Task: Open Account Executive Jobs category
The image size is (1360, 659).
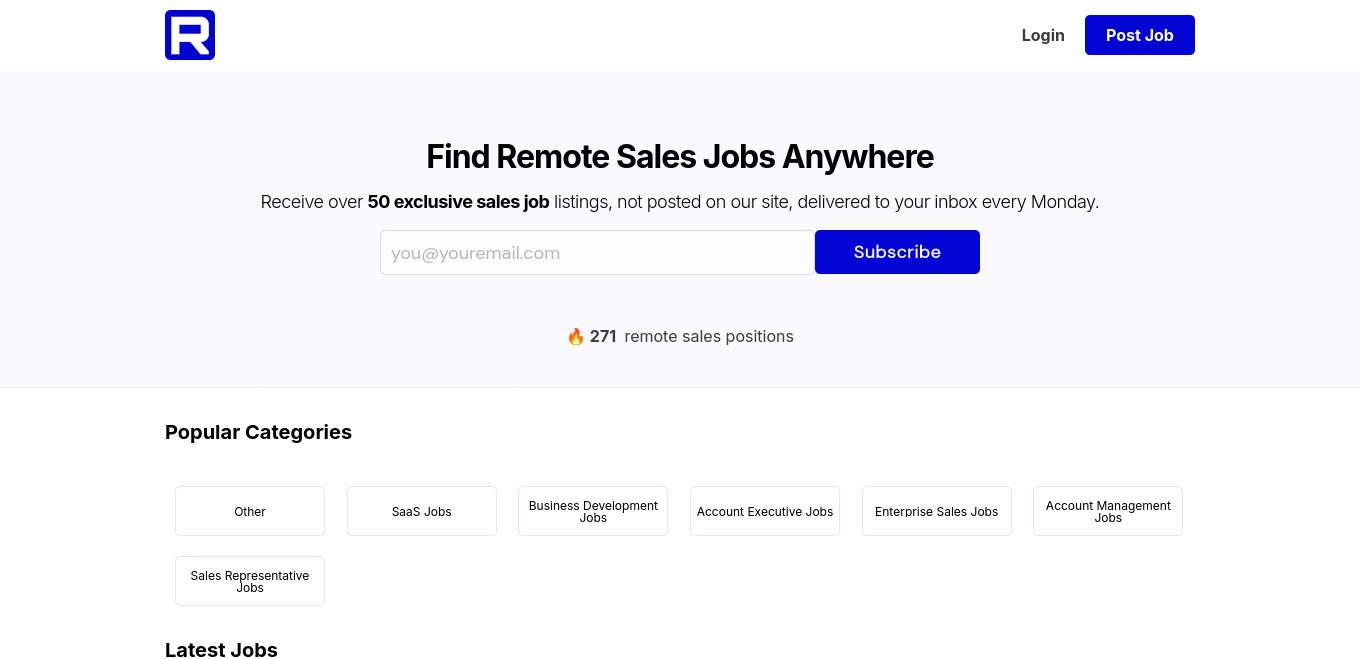Action: coord(765,511)
